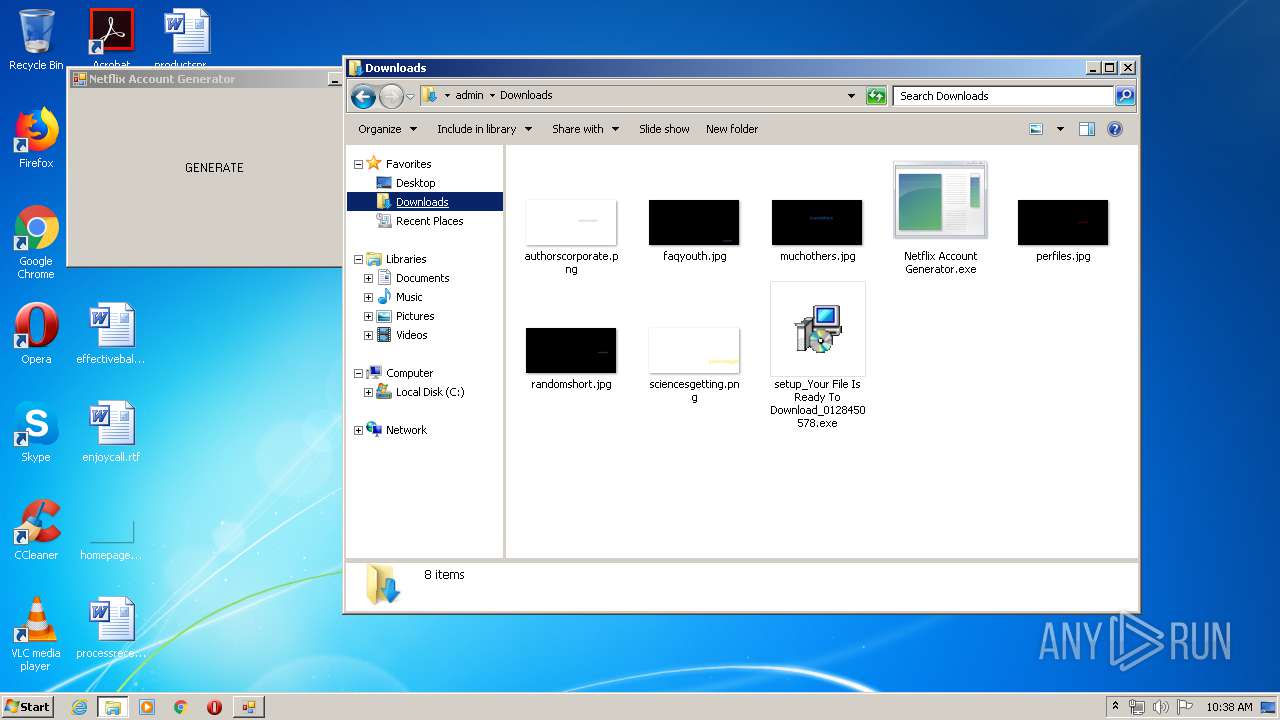Open the Start menu
The image size is (1280, 720).
(27, 707)
